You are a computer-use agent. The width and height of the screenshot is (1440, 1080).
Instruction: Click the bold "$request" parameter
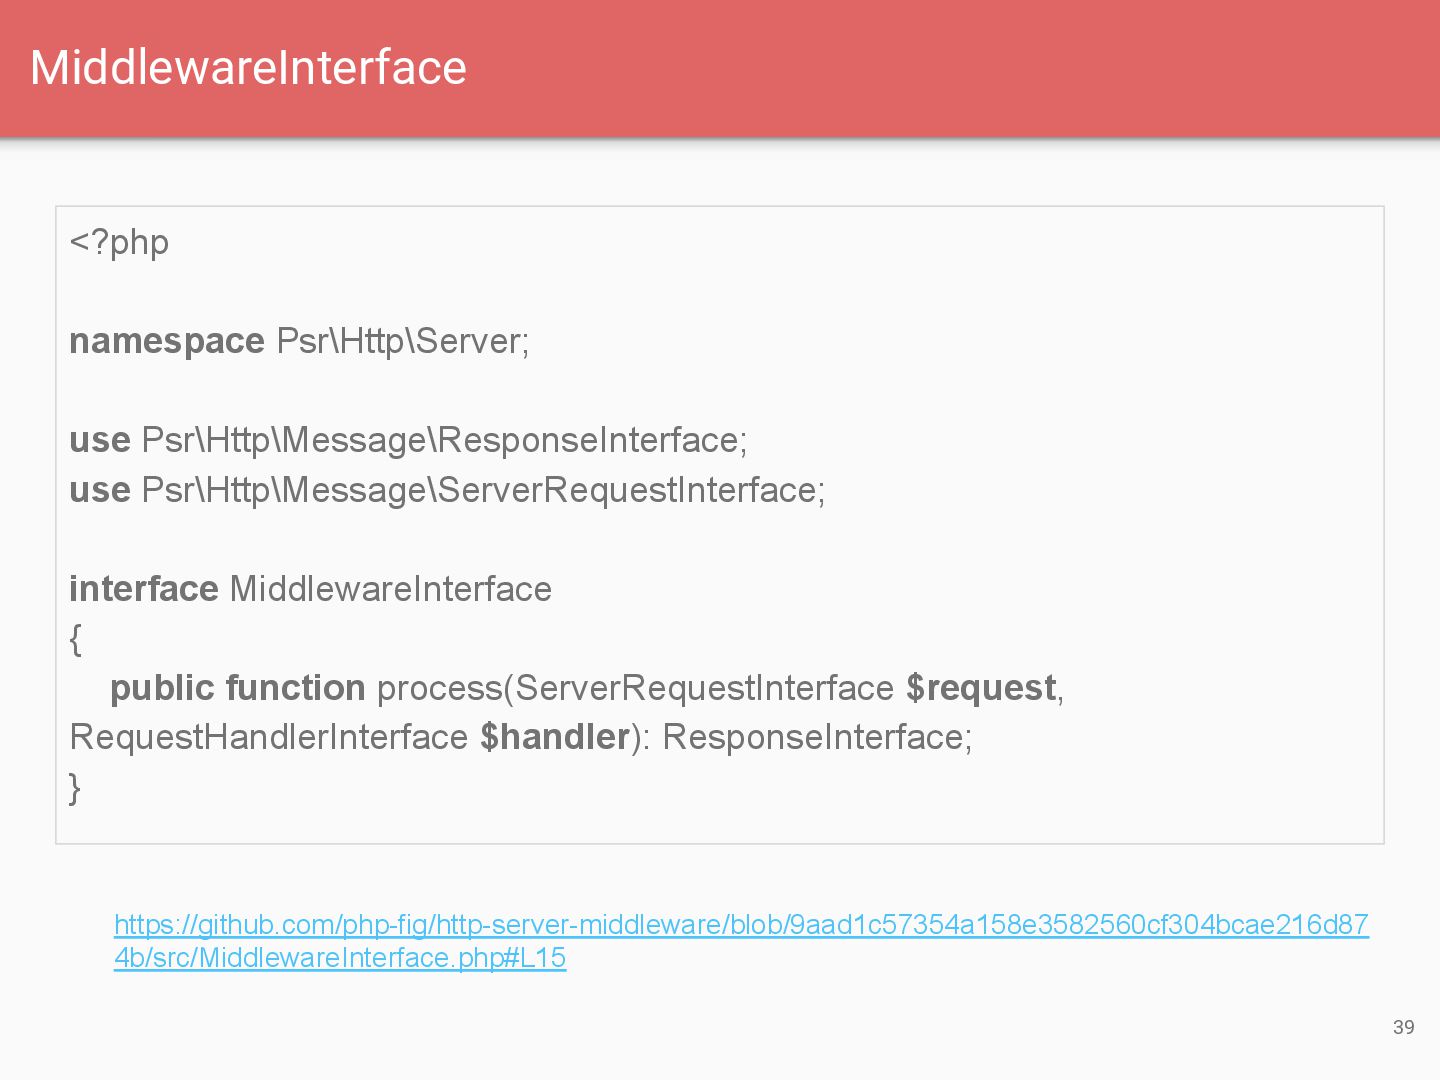(x=981, y=688)
